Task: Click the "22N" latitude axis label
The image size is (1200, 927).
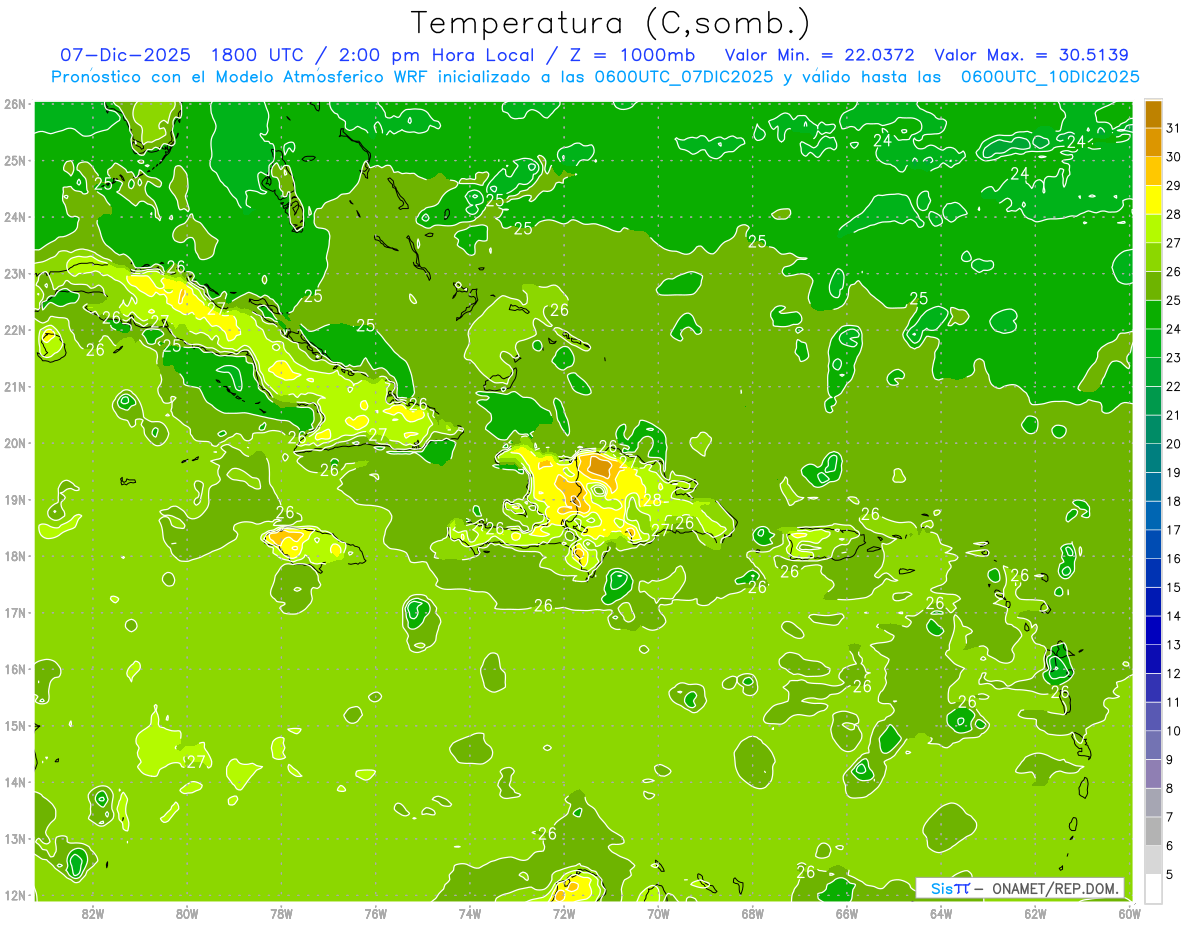Action: point(15,330)
